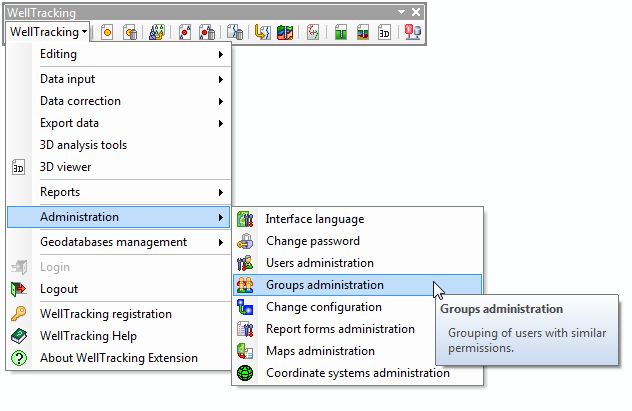This screenshot has height=411, width=632.
Task: Click the people group toolbar icon
Action: [x=157, y=32]
